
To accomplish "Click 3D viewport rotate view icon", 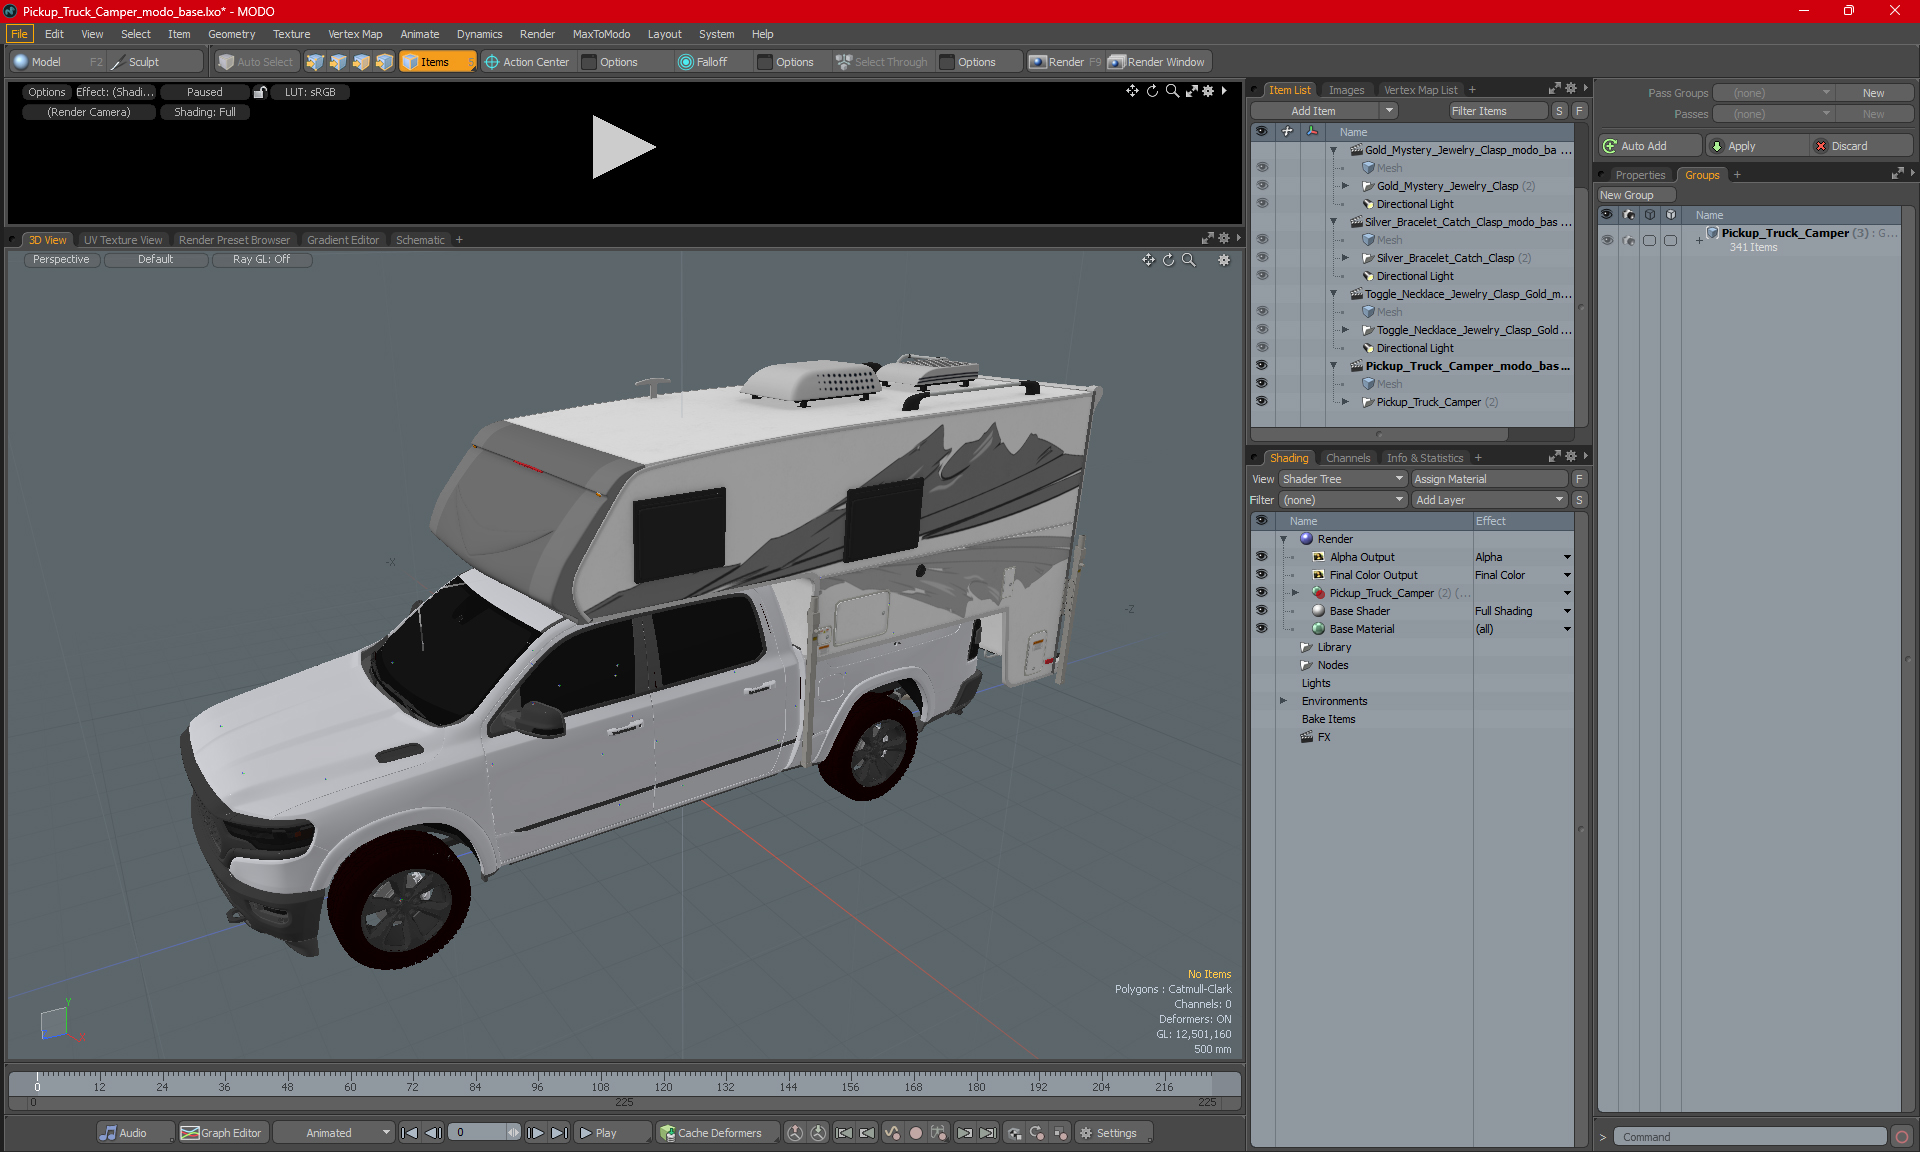I will pyautogui.click(x=1168, y=260).
